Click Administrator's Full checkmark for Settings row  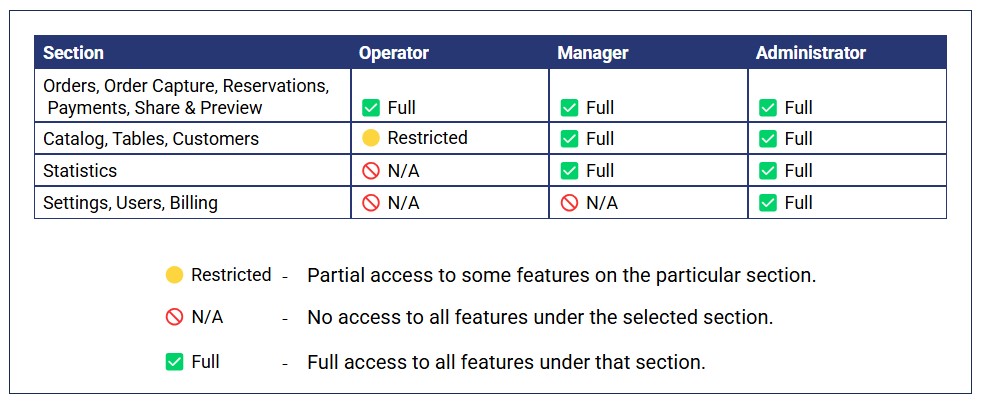(768, 203)
